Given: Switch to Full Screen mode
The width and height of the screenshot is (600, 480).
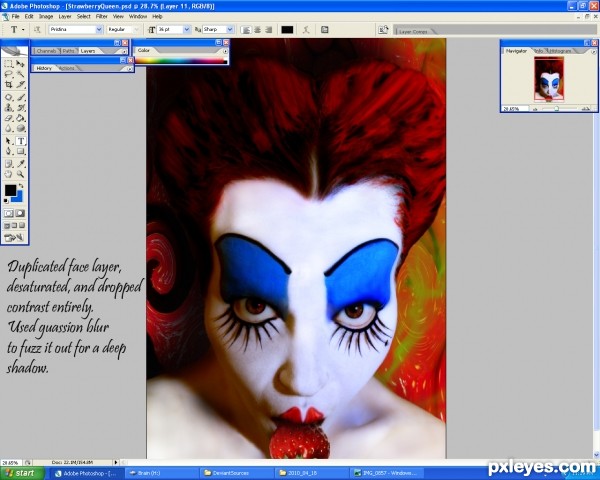Looking at the screenshot, I should click(x=22, y=225).
